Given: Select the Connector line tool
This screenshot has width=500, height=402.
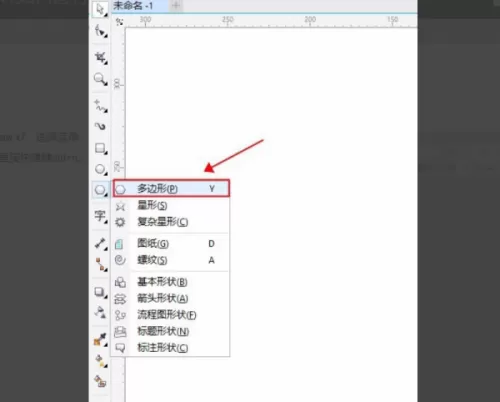Looking at the screenshot, I should (101, 264).
